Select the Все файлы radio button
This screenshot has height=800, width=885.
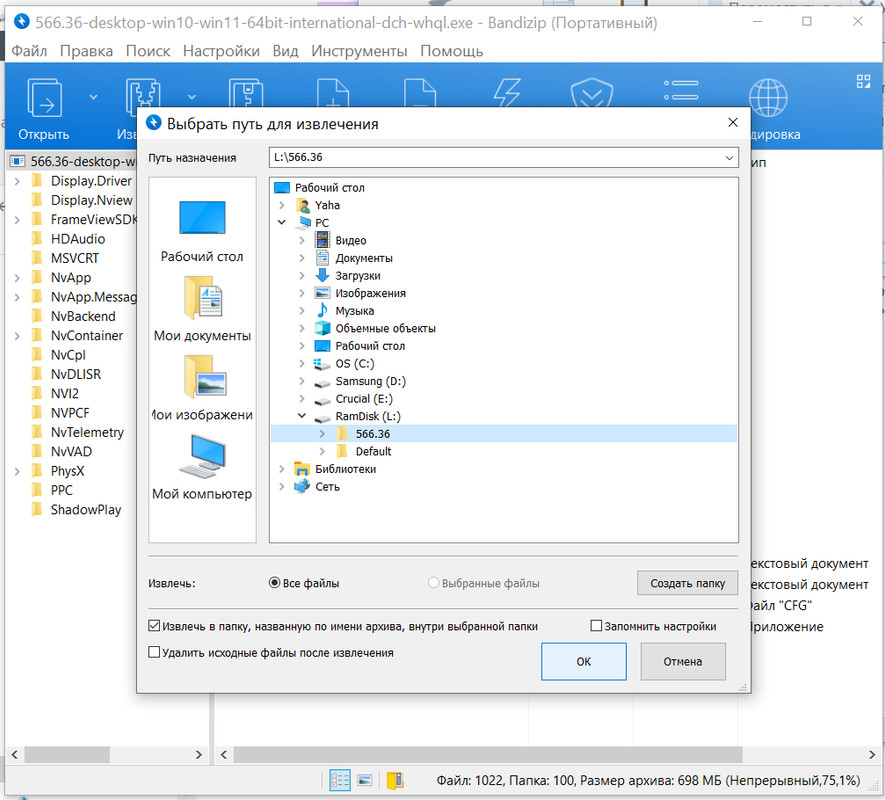coord(274,583)
